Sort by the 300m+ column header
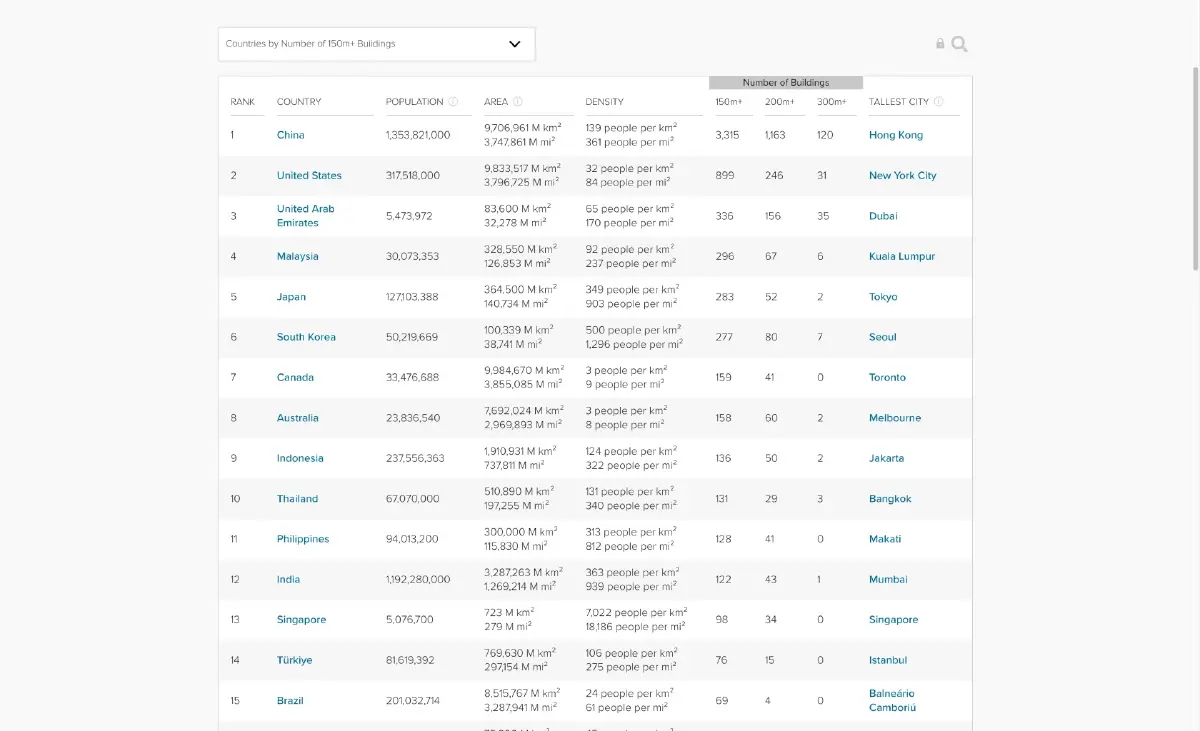The width and height of the screenshot is (1200, 731). tap(831, 102)
